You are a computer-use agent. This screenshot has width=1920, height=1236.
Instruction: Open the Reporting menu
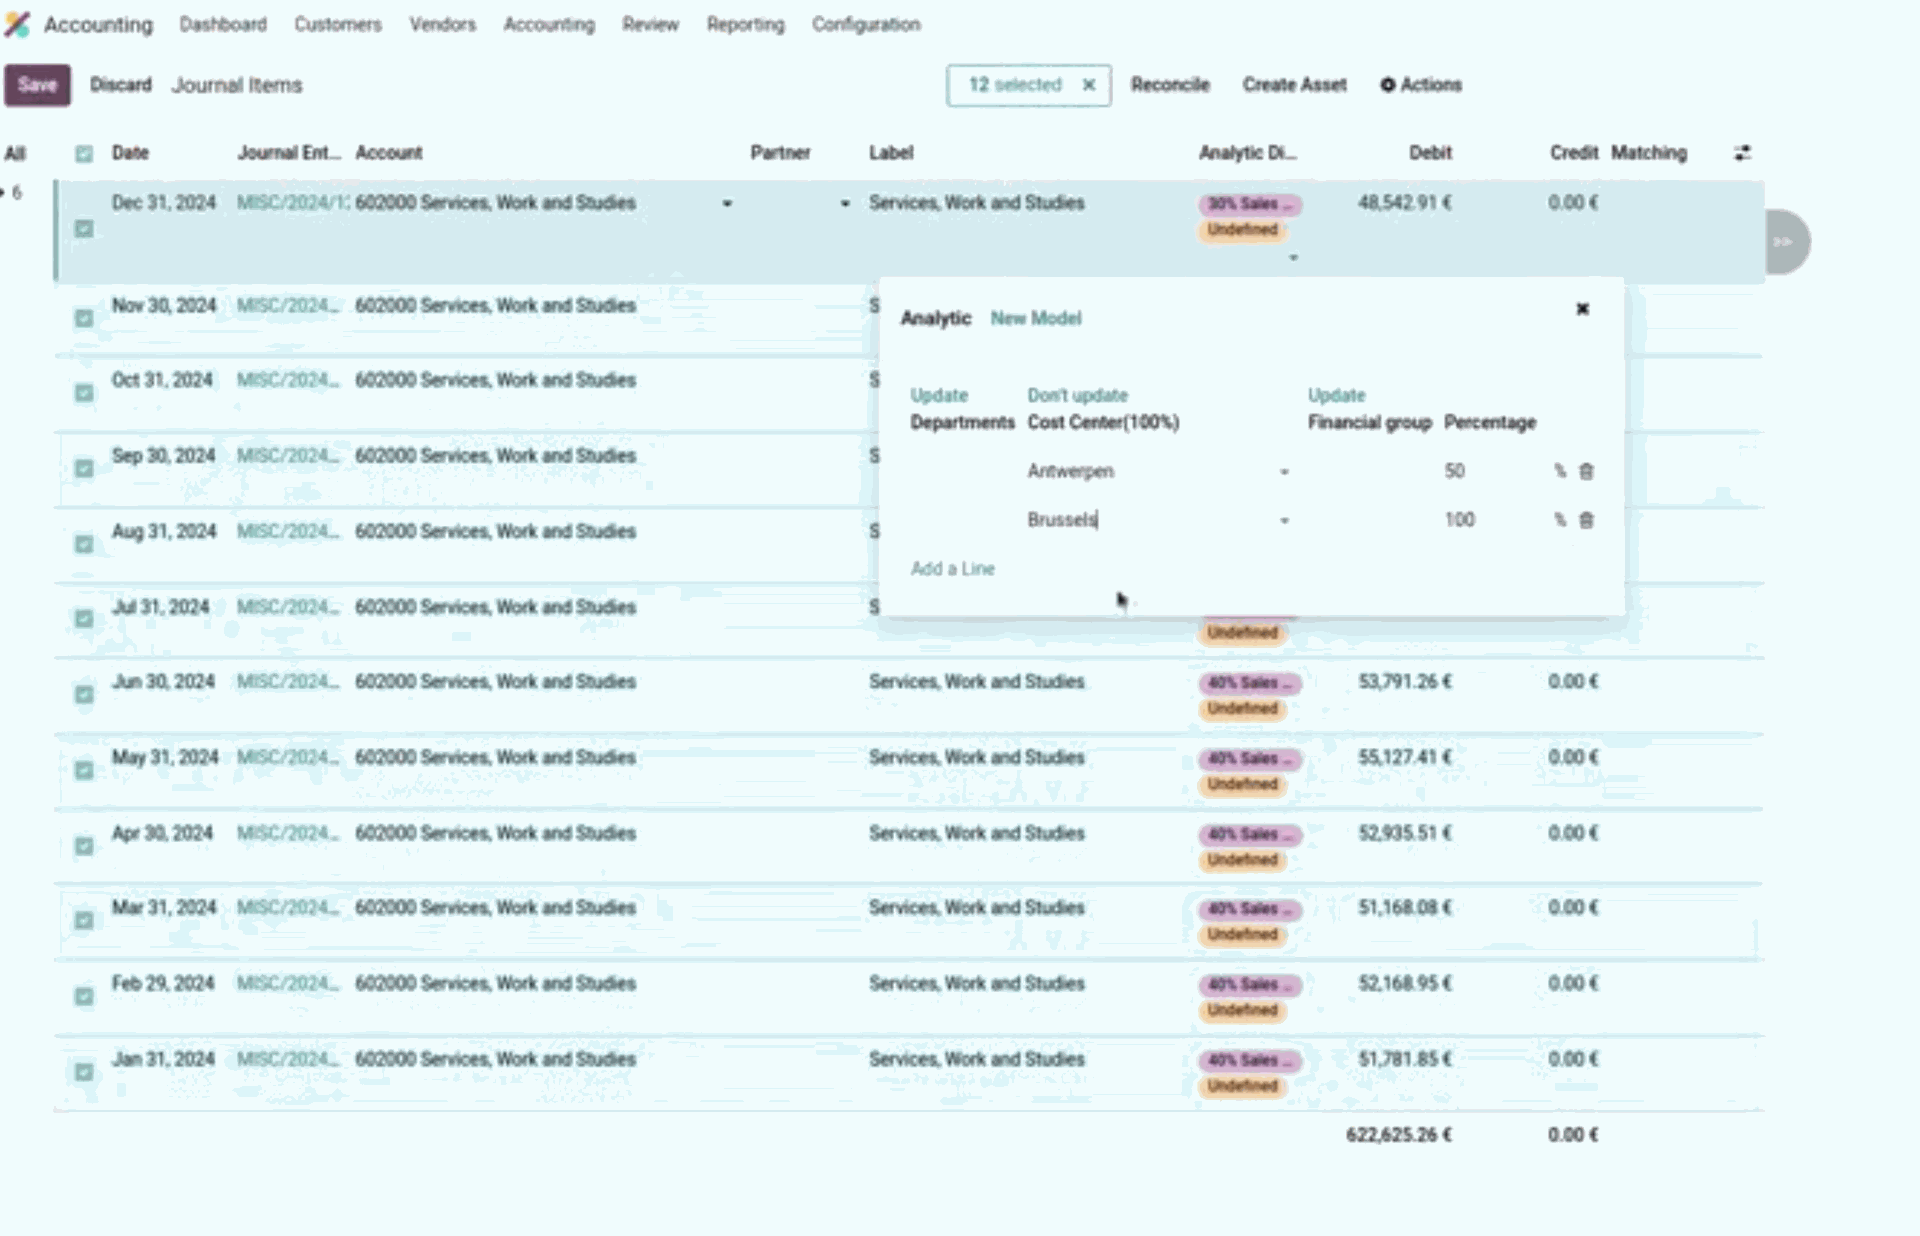click(744, 25)
